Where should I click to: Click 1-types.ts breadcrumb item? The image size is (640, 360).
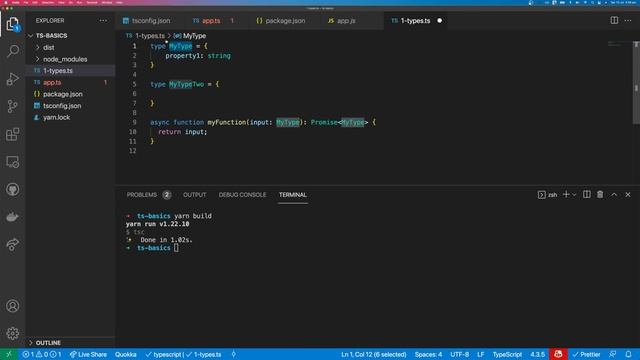click(145, 36)
